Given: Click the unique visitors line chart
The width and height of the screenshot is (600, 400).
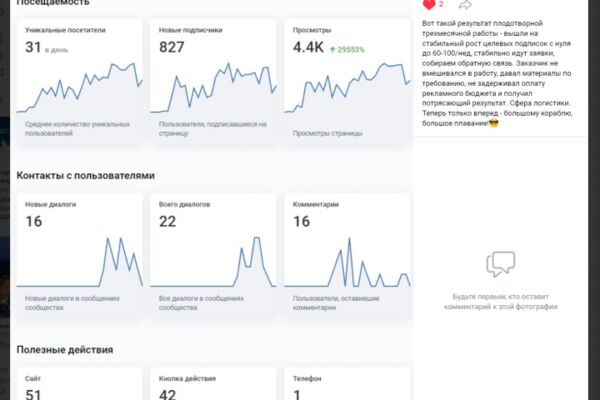Looking at the screenshot, I should click(79, 88).
